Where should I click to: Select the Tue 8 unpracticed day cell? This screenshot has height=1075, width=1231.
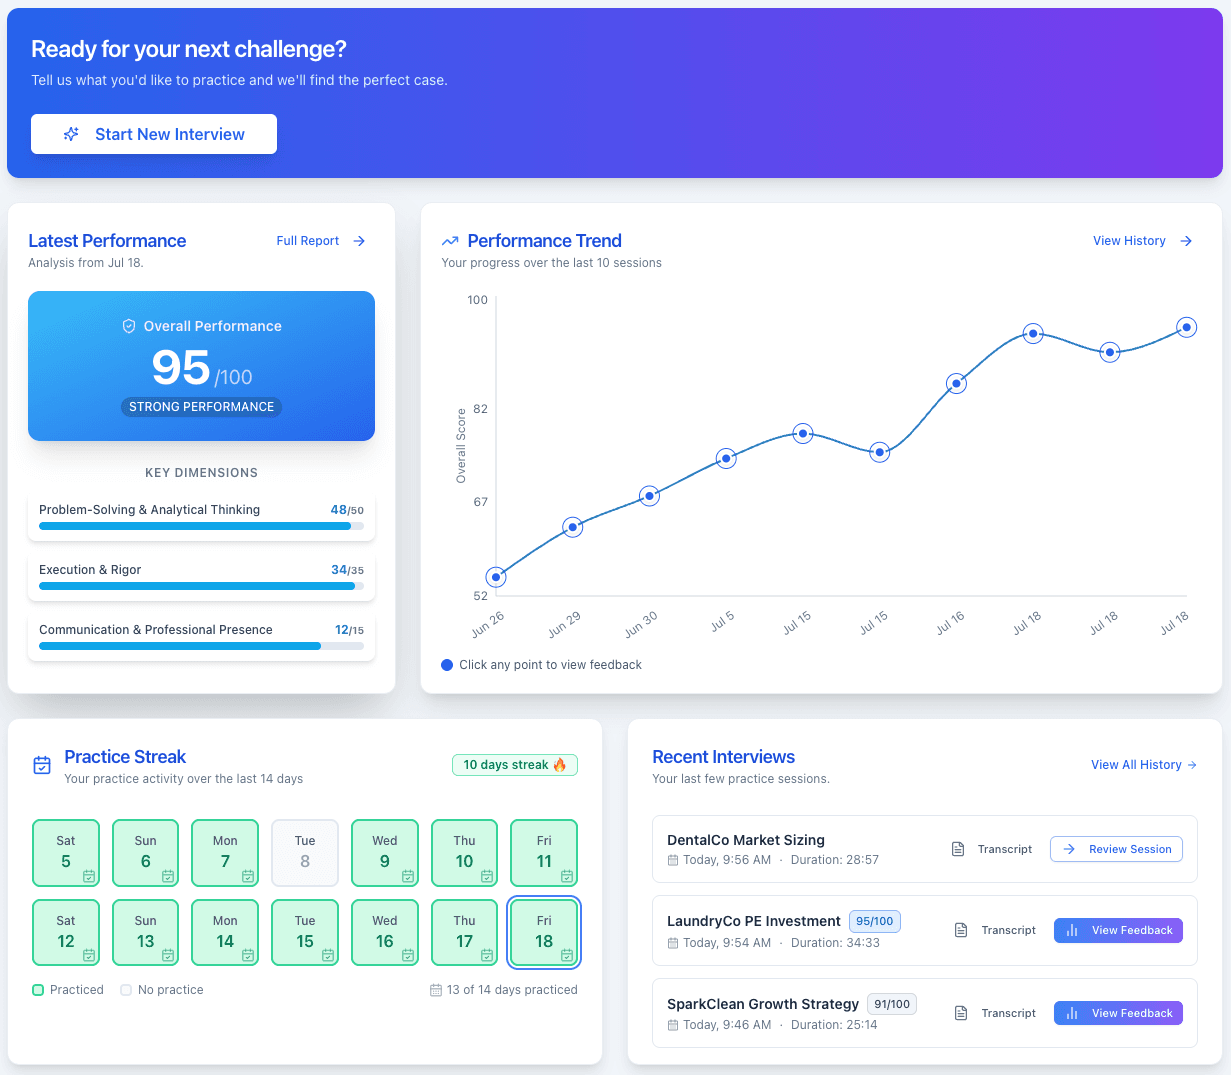point(304,853)
